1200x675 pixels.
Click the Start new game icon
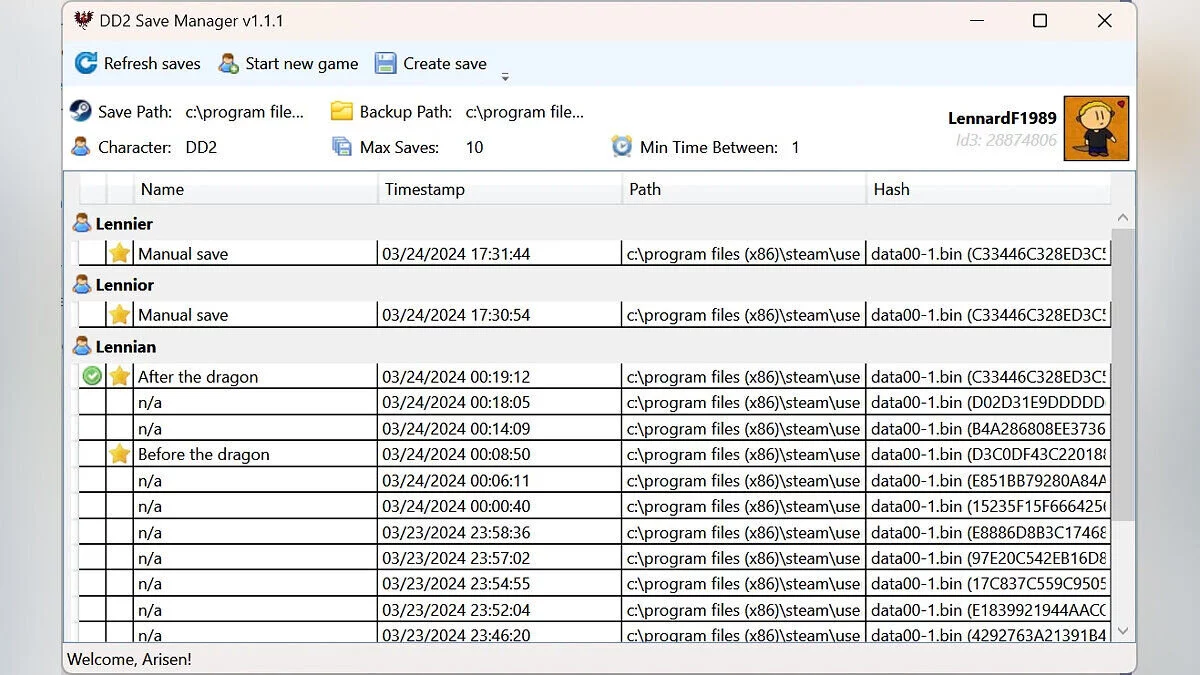[228, 63]
